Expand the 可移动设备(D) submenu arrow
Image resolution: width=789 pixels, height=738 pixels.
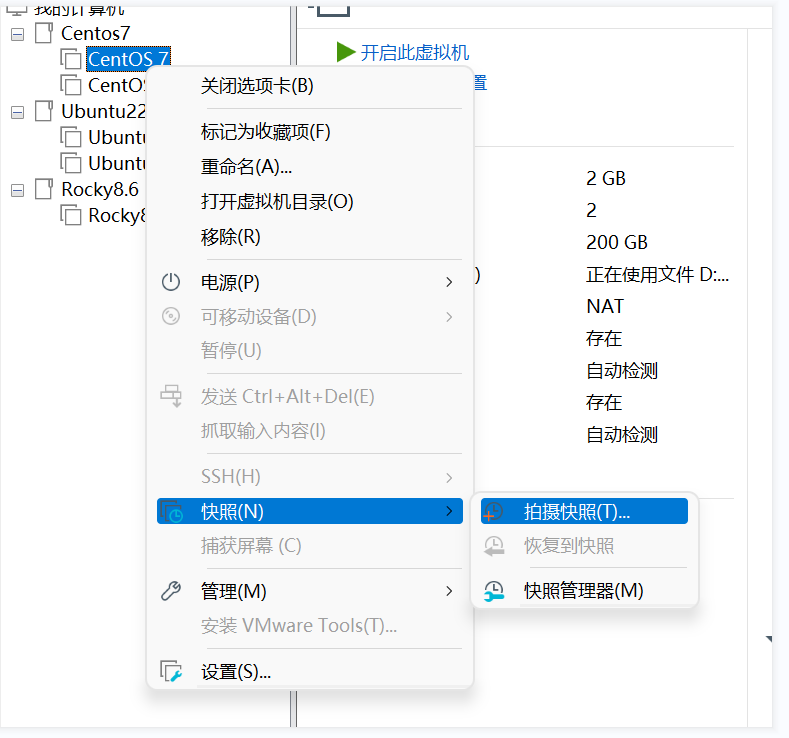click(x=449, y=317)
